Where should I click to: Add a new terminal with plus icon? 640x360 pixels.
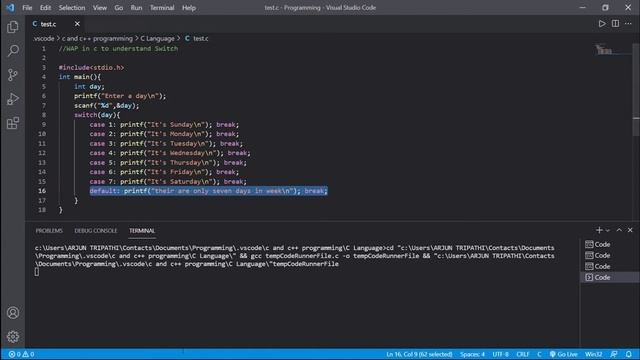599,230
